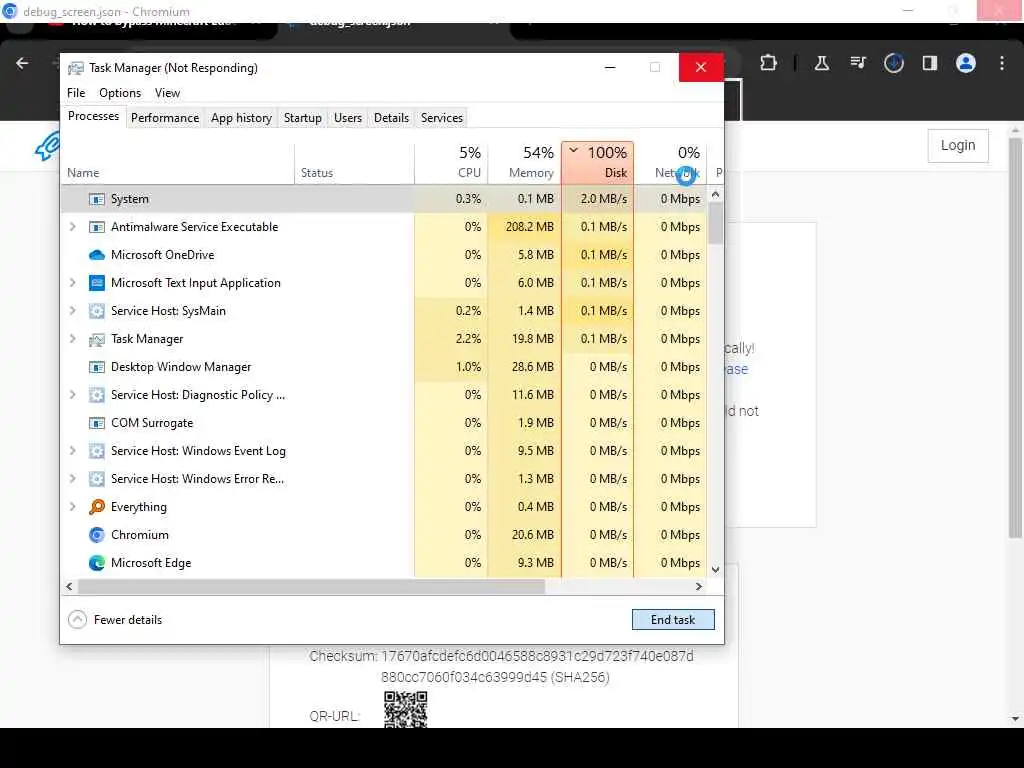The height and width of the screenshot is (768, 1024).
Task: Toggle the Chromium side panel icon
Action: point(929,63)
